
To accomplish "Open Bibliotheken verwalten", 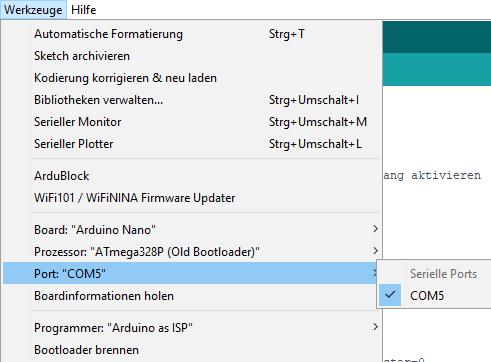I will (191, 100).
